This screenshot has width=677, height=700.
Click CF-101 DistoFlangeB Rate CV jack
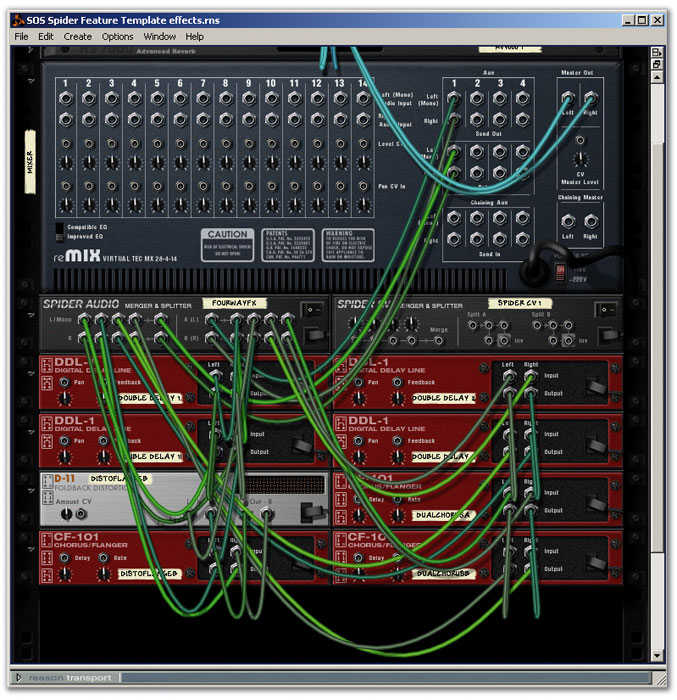click(x=104, y=558)
